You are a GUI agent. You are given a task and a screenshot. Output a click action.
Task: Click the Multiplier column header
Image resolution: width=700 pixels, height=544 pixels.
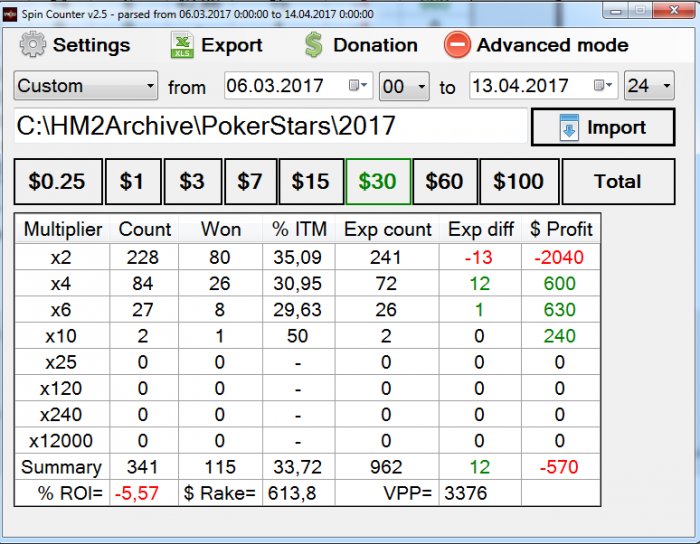tap(62, 229)
